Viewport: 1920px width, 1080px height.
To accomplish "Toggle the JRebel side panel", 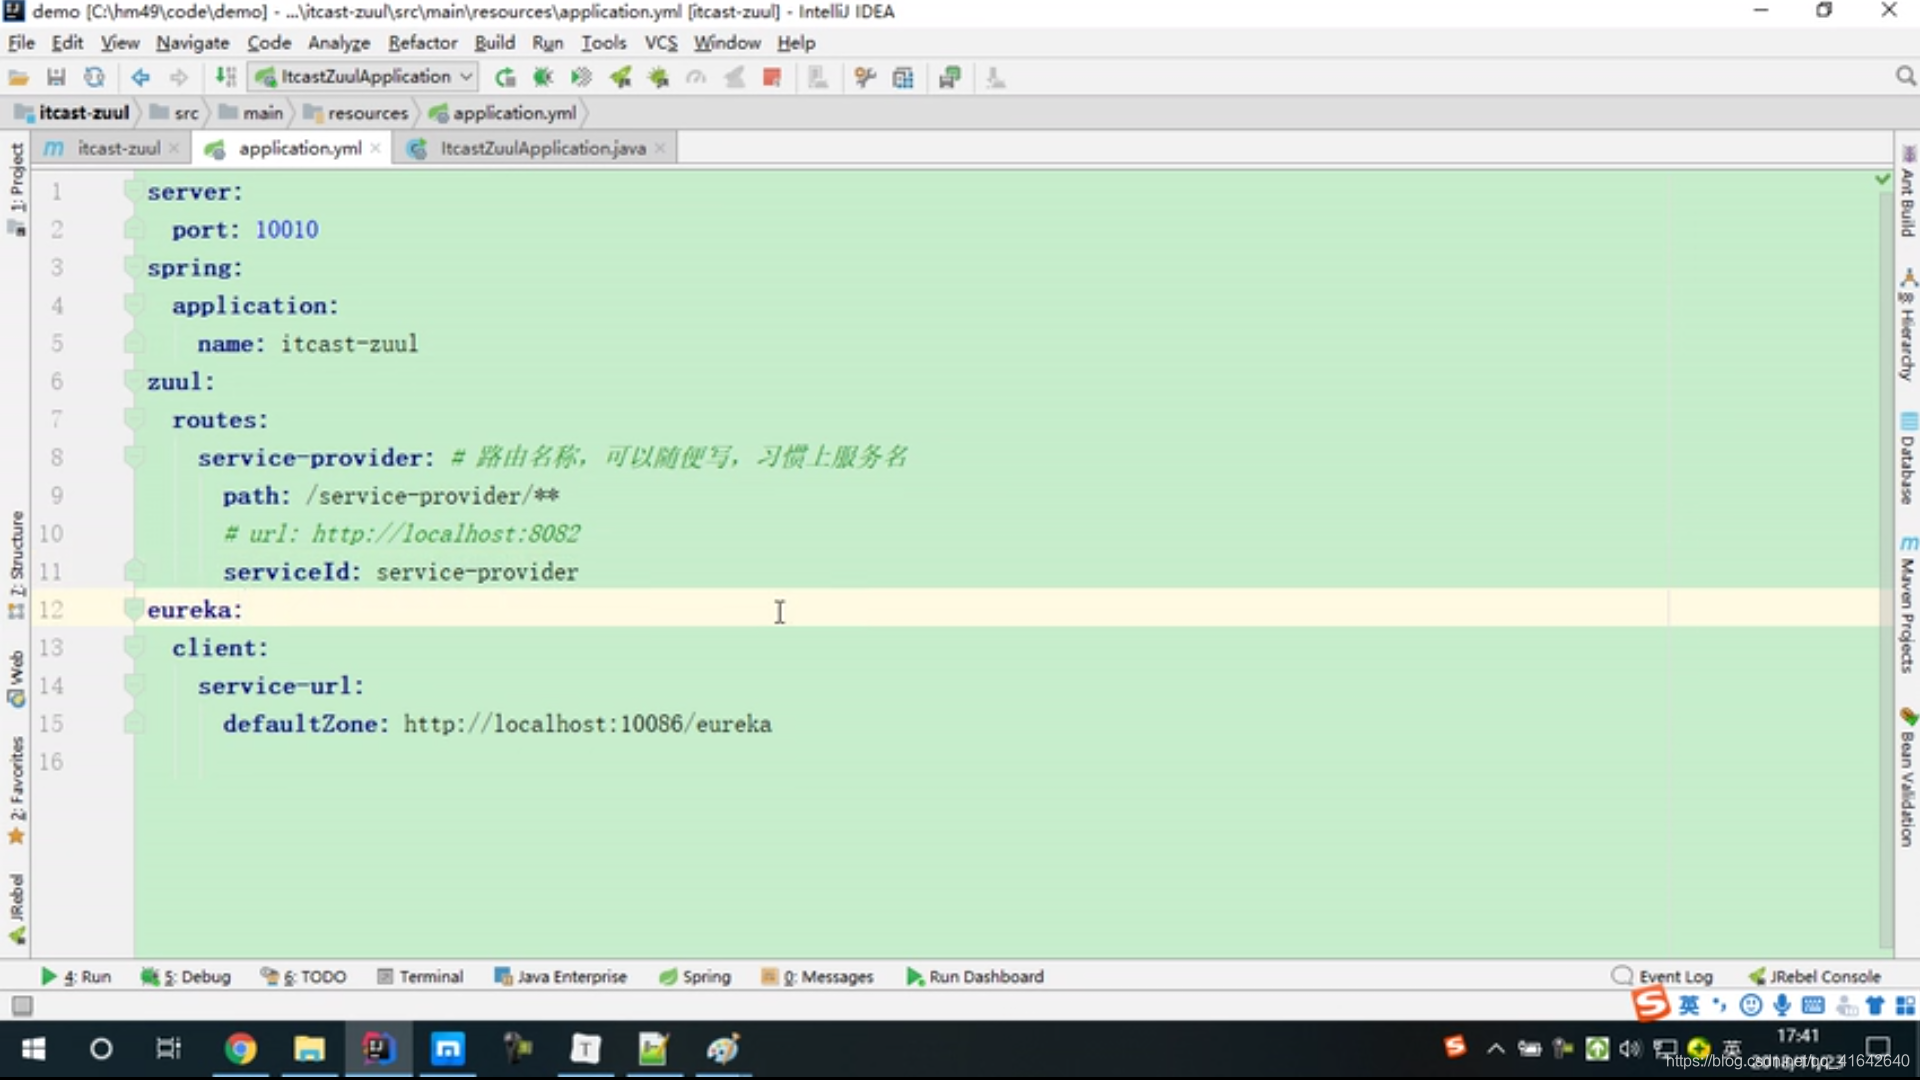I will 16,909.
